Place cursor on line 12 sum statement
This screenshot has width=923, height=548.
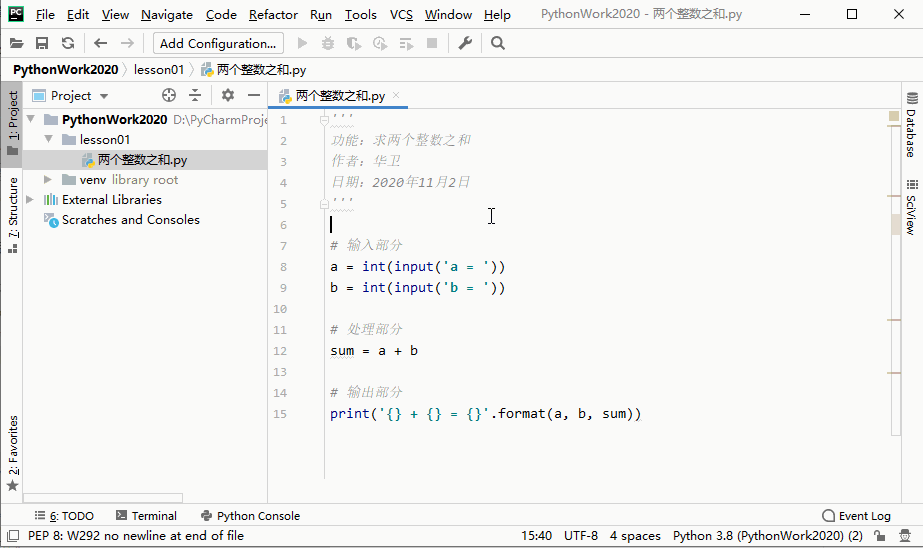point(374,351)
